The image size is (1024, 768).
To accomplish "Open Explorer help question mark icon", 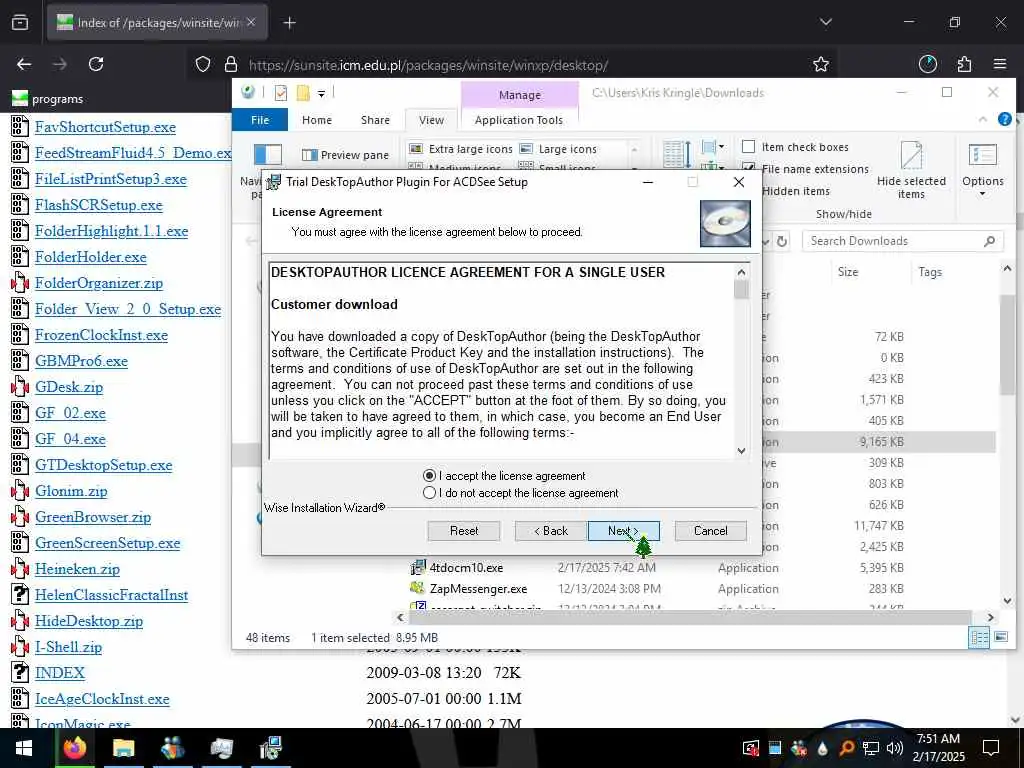I will (1004, 119).
